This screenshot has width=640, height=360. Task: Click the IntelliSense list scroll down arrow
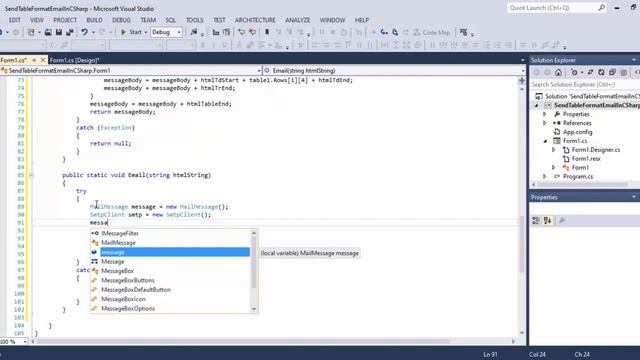(254, 309)
